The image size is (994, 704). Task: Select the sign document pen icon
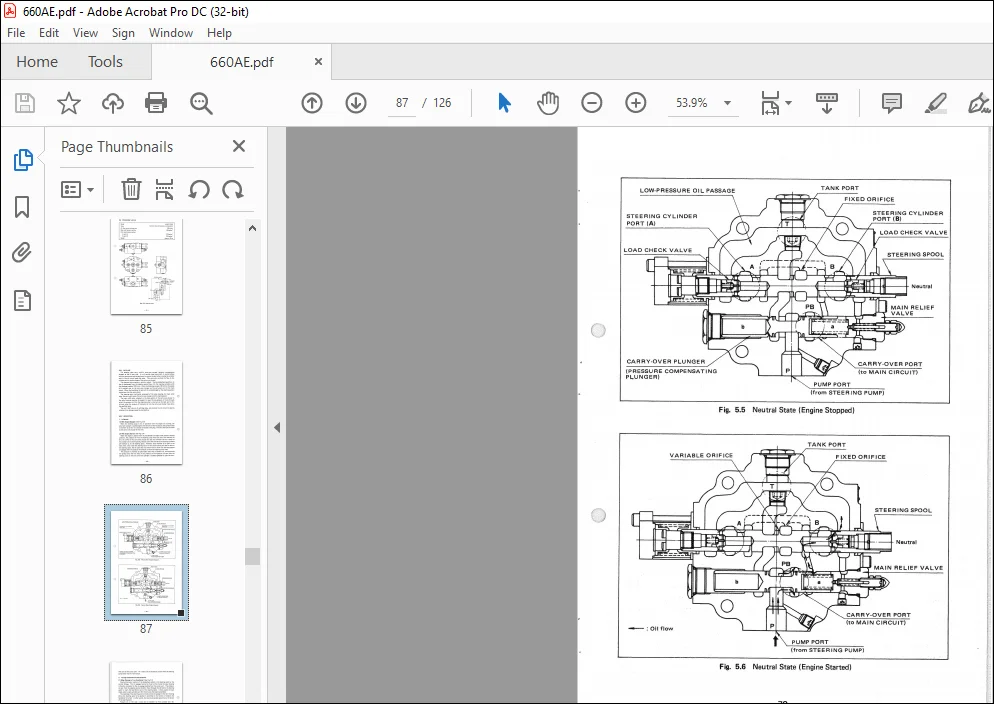[979, 103]
